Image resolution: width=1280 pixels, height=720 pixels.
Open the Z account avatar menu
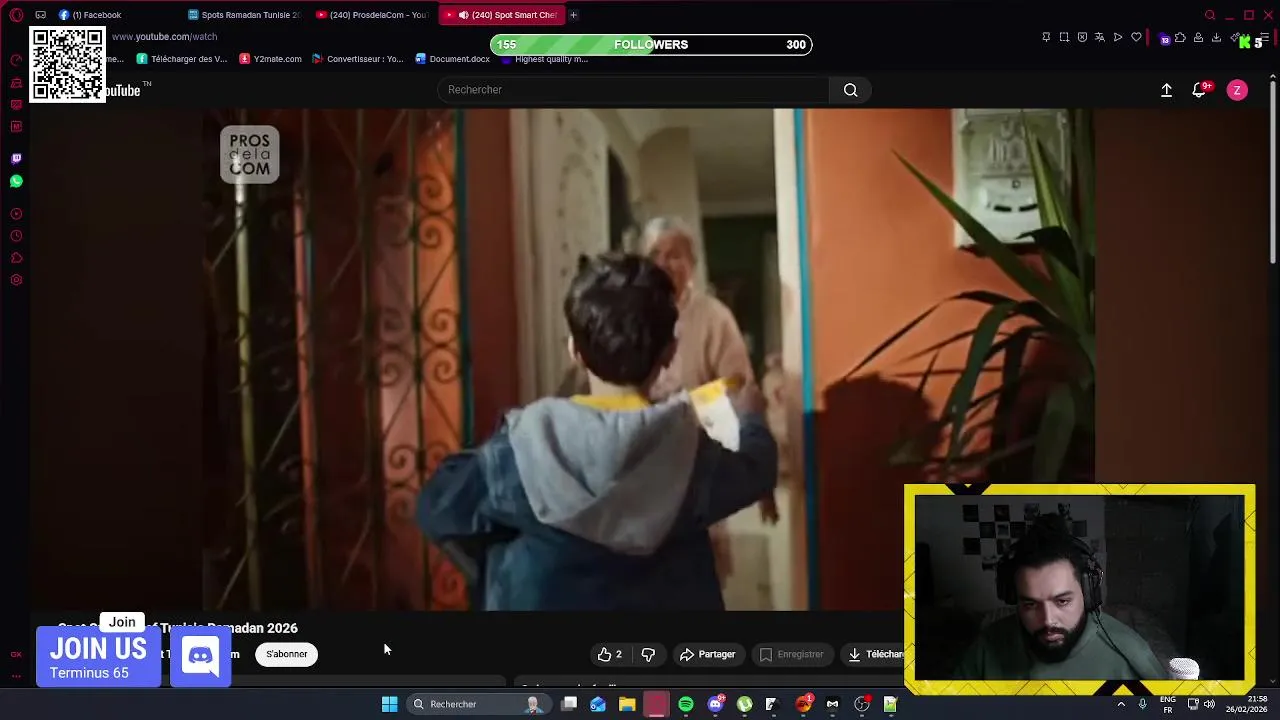tap(1237, 90)
